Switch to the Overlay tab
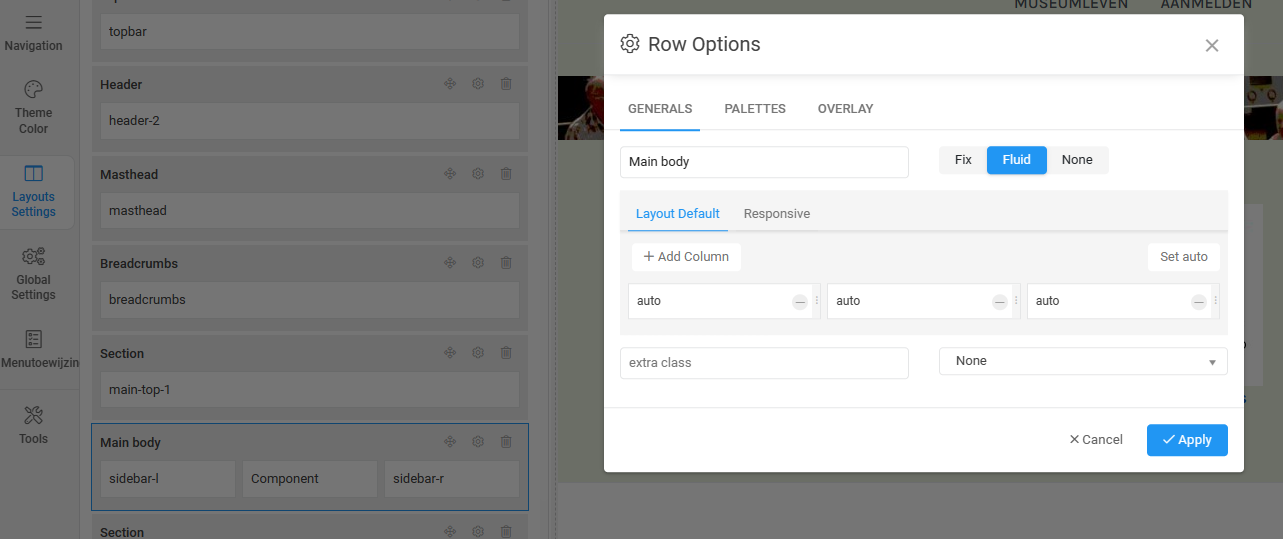 pos(845,109)
